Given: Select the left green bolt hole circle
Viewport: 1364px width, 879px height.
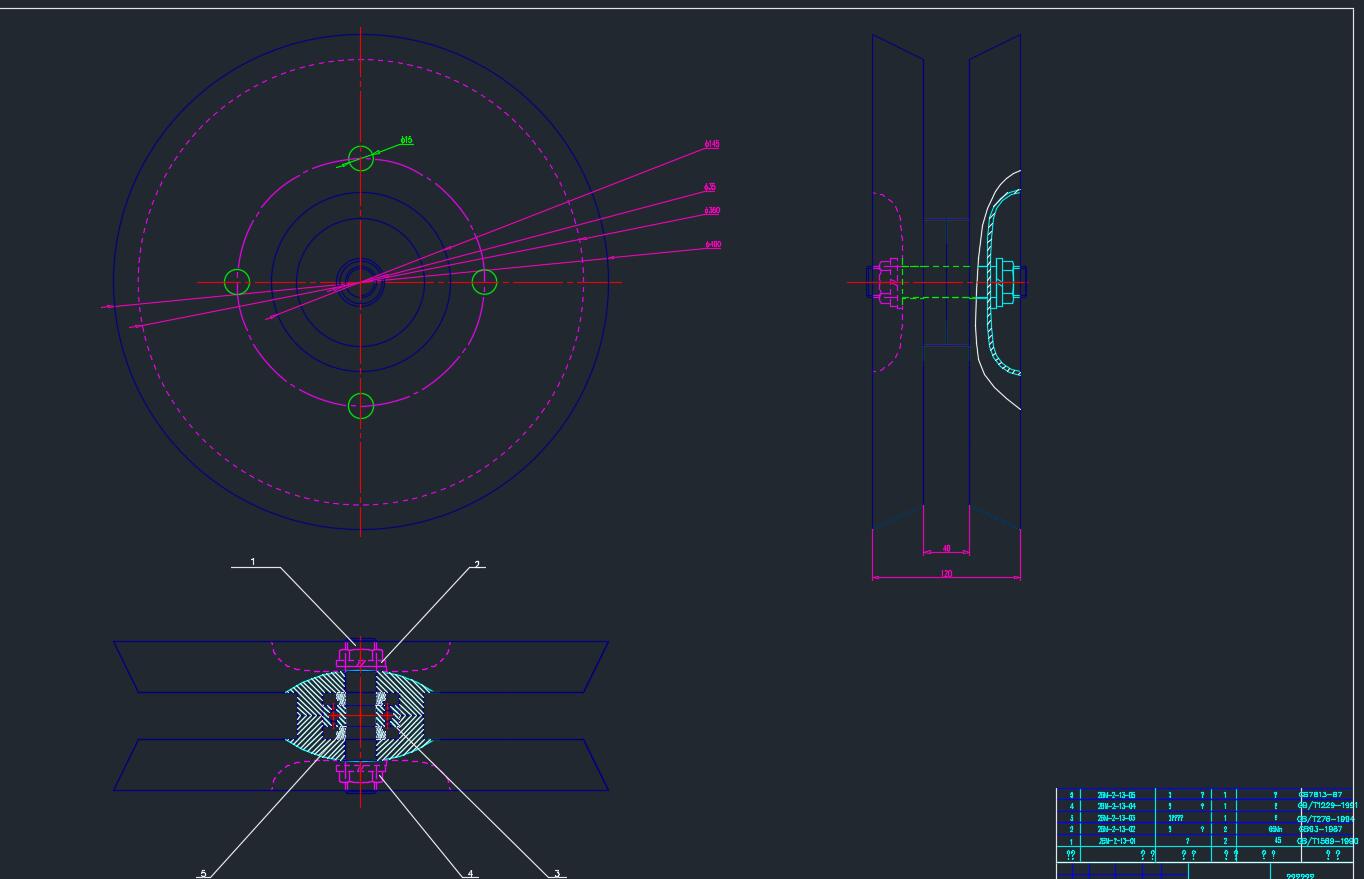Looking at the screenshot, I should click(x=237, y=282).
